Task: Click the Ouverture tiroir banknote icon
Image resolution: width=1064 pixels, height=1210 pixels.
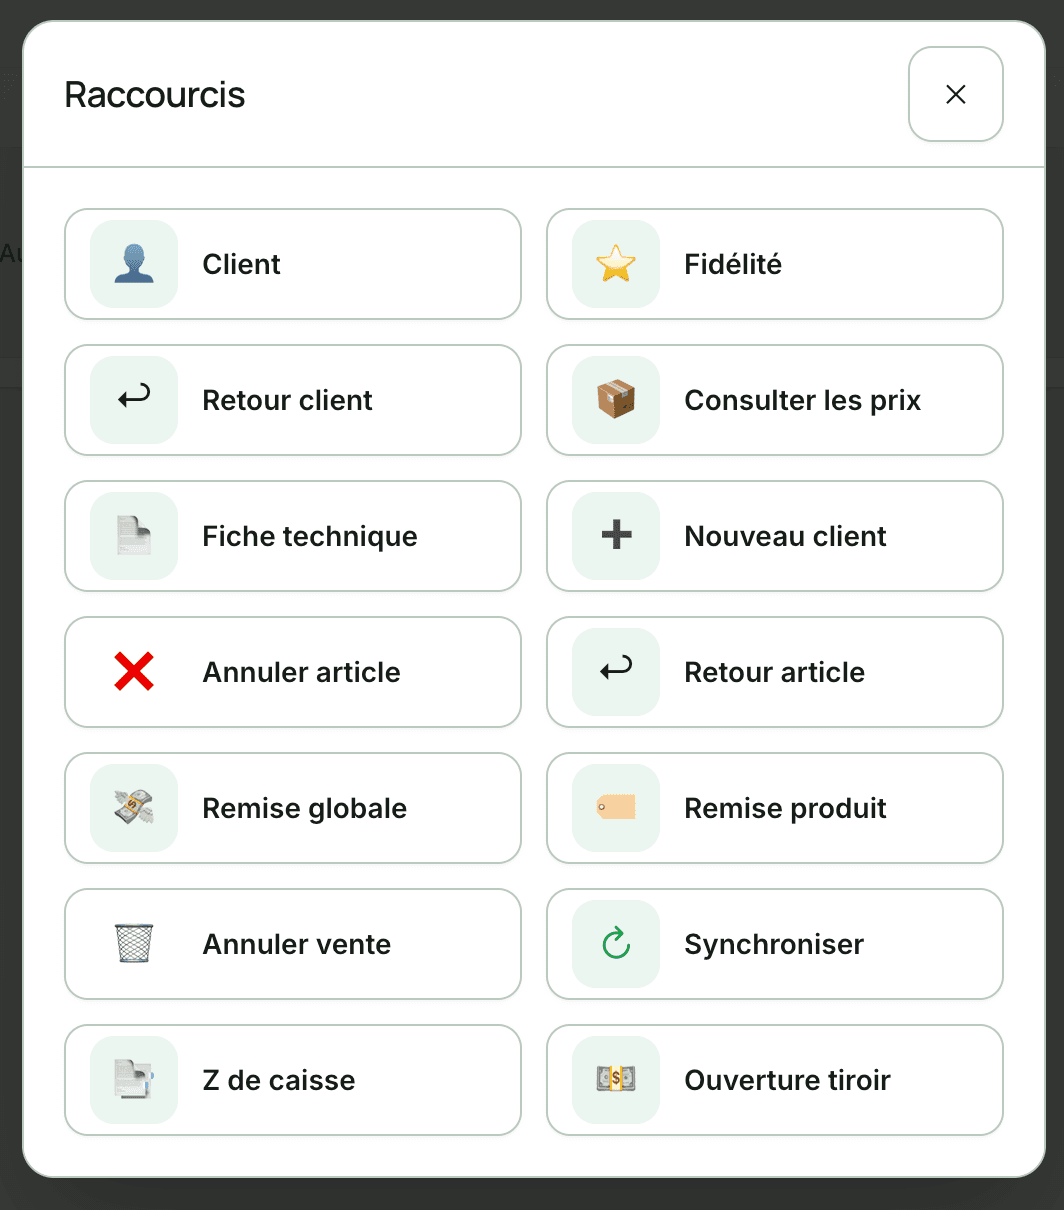Action: tap(616, 1080)
